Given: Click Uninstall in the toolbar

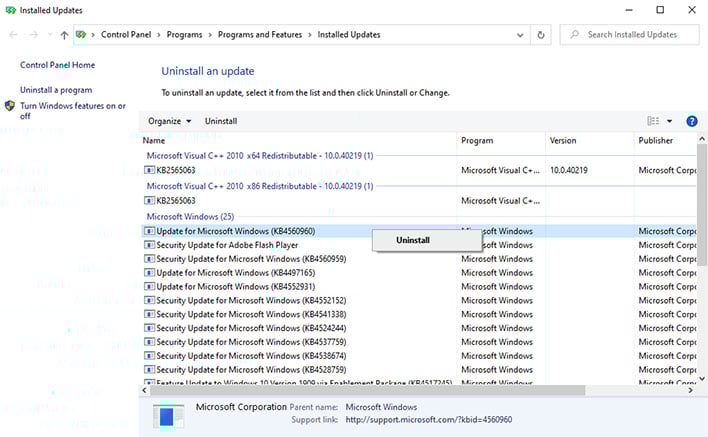Looking at the screenshot, I should (221, 121).
